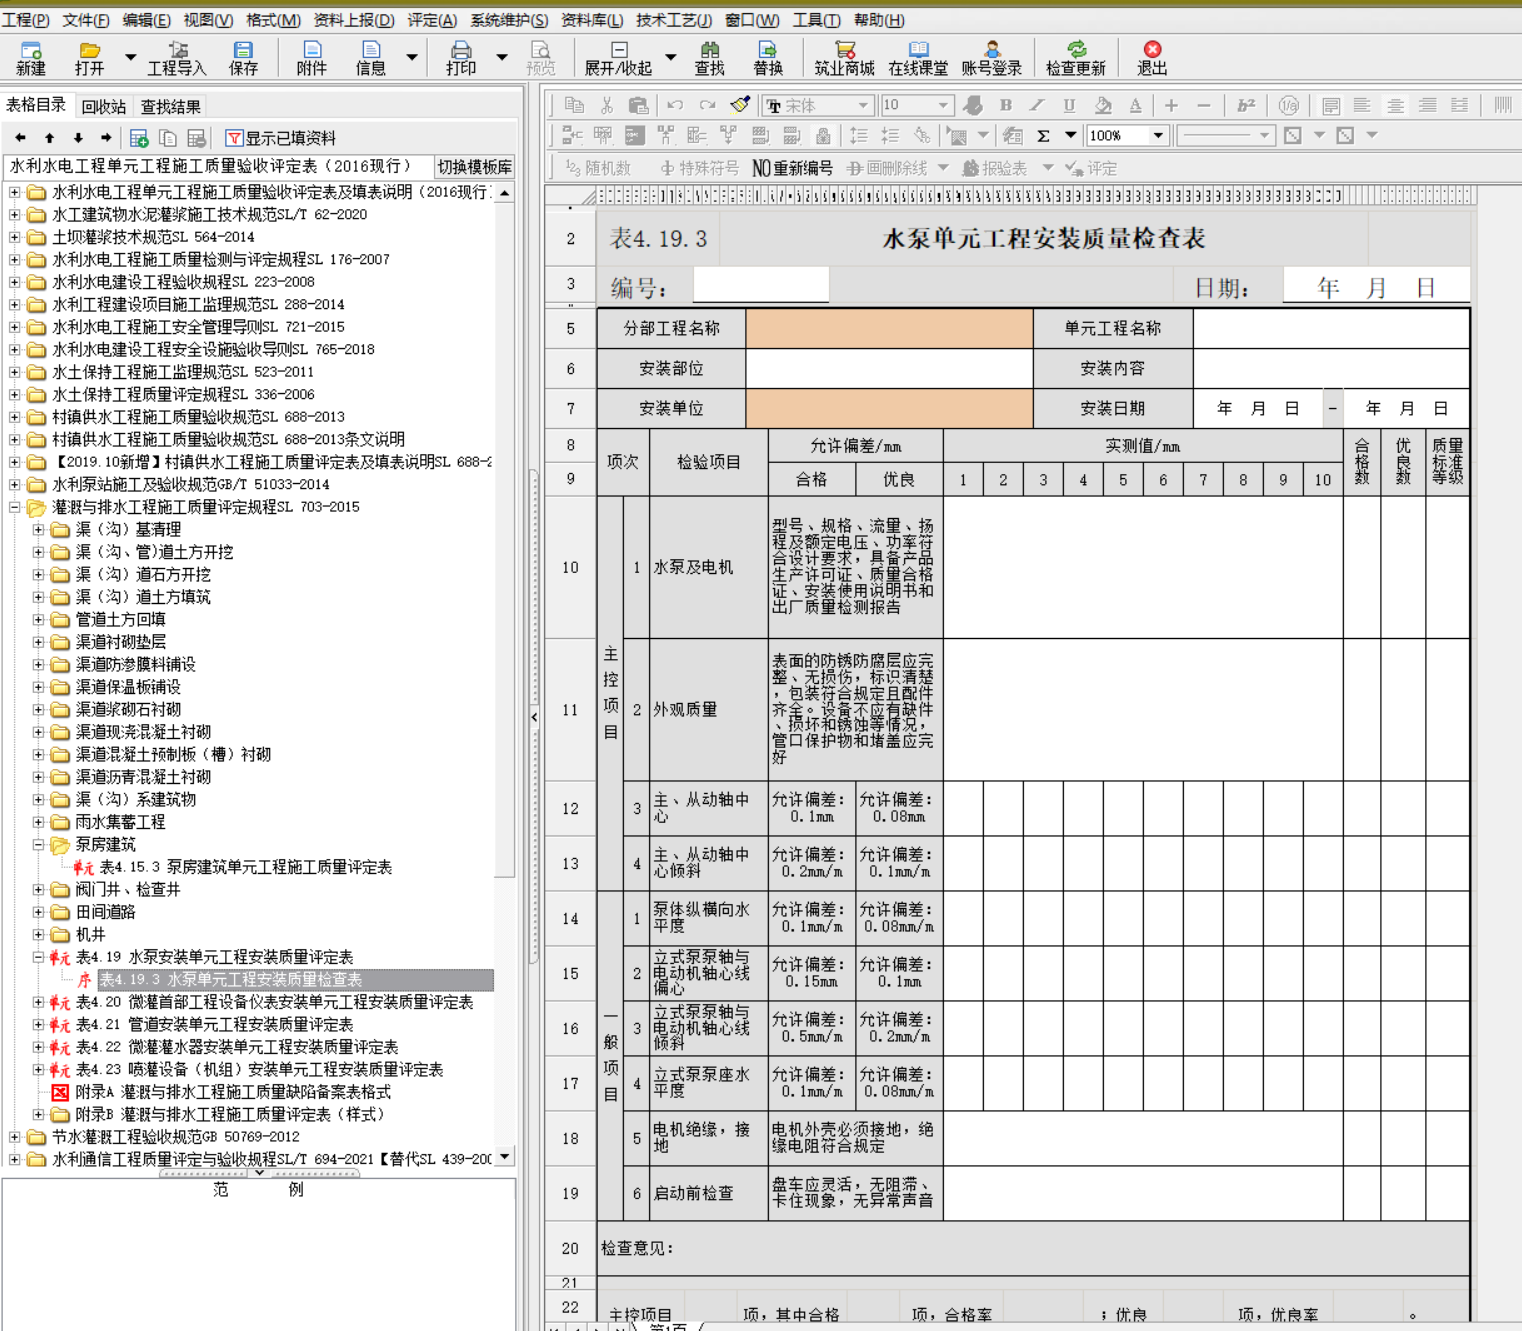The width and height of the screenshot is (1522, 1331).
Task: Click the down arrow icon in tree toolbar
Action: point(78,138)
